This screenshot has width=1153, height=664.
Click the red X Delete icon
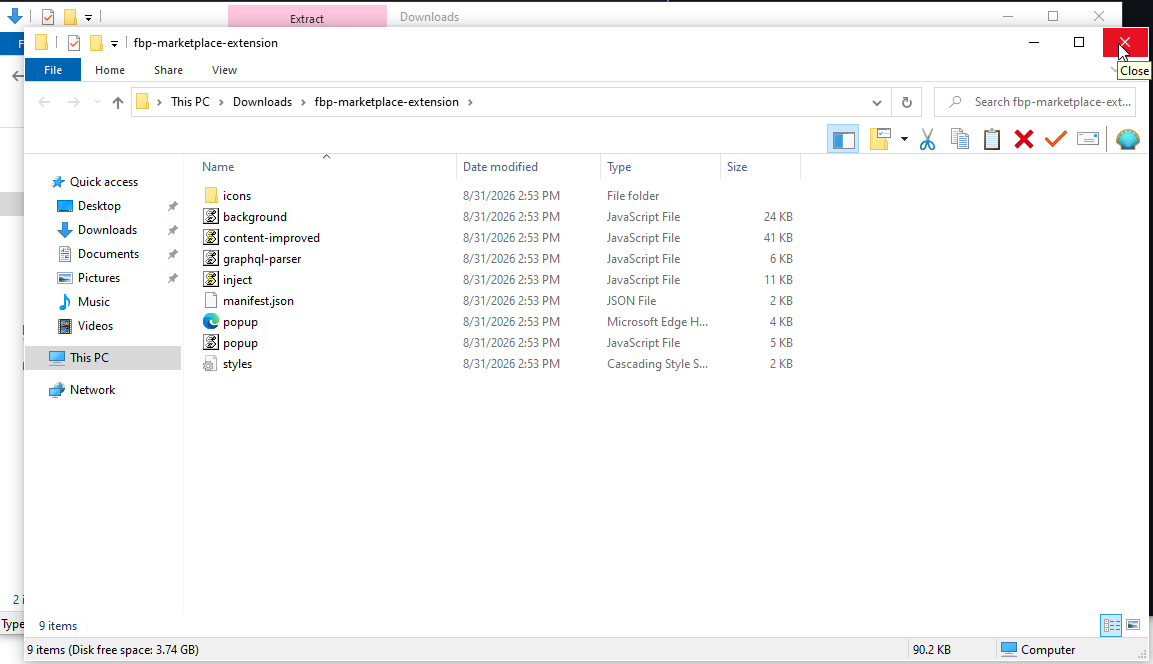click(1024, 139)
